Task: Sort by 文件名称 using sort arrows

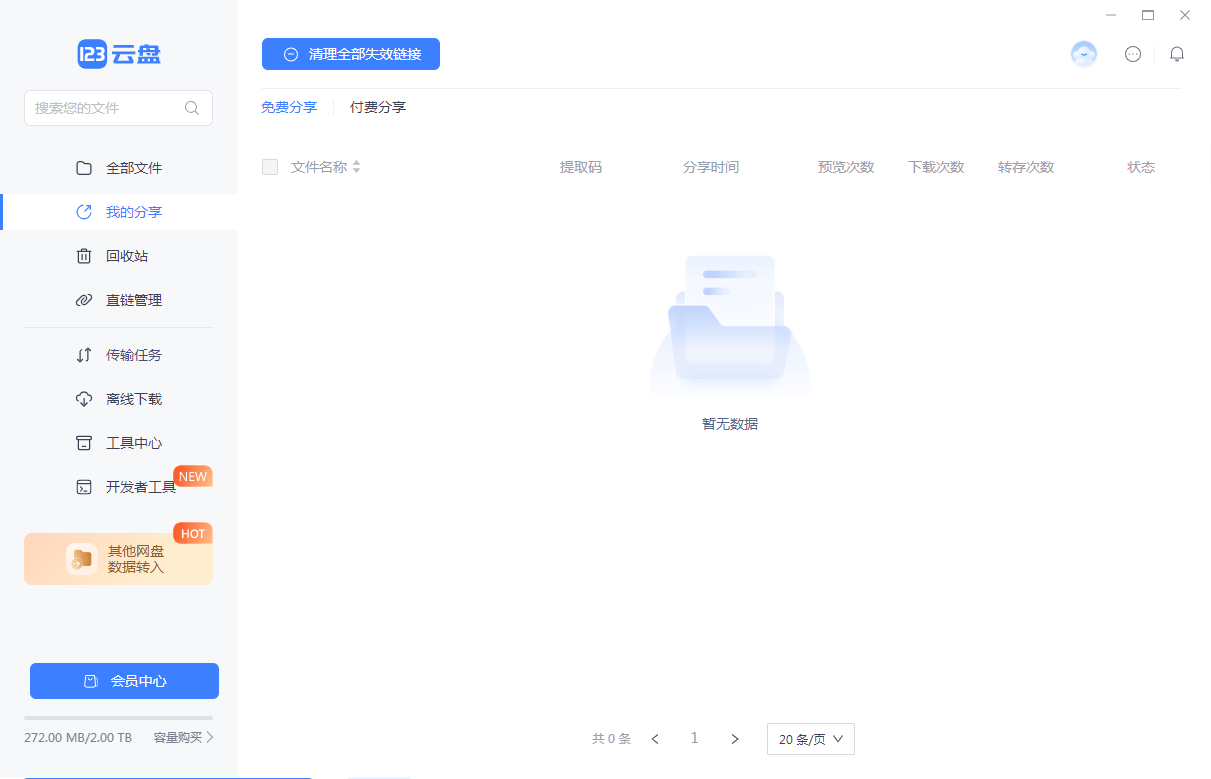Action: (x=357, y=167)
